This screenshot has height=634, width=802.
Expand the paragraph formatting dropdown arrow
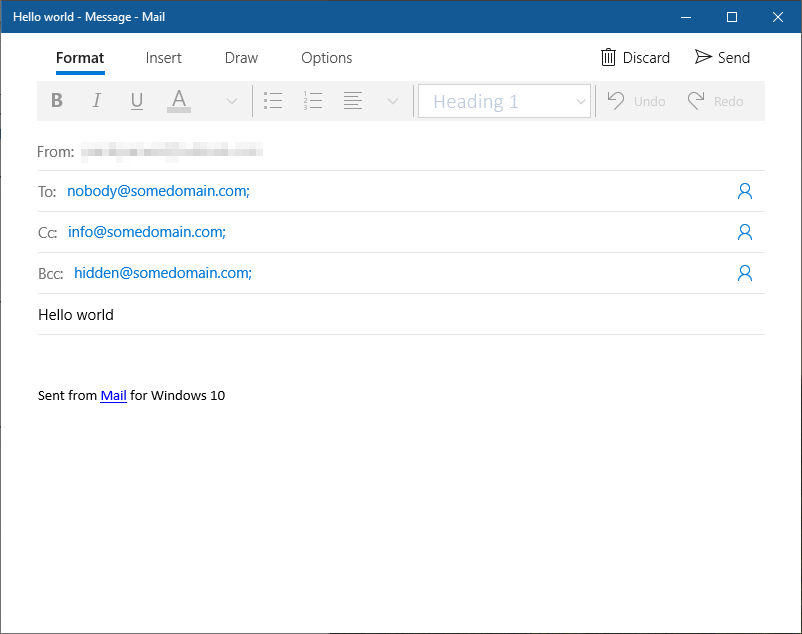393,101
